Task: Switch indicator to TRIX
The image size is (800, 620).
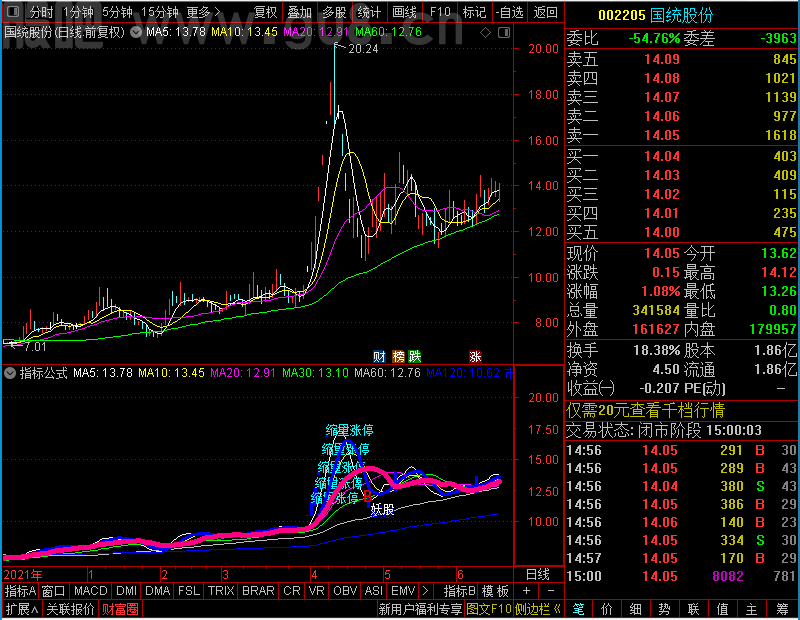Action: tap(221, 591)
